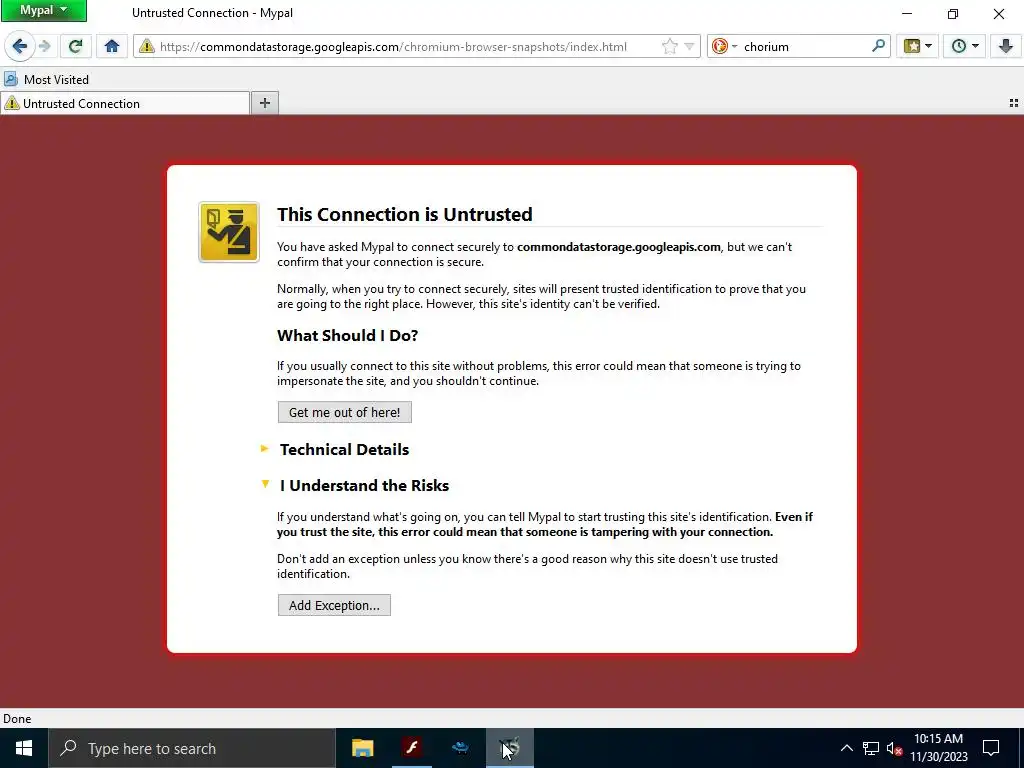Click the muted volume tray icon
This screenshot has width=1024, height=768.
(x=895, y=748)
